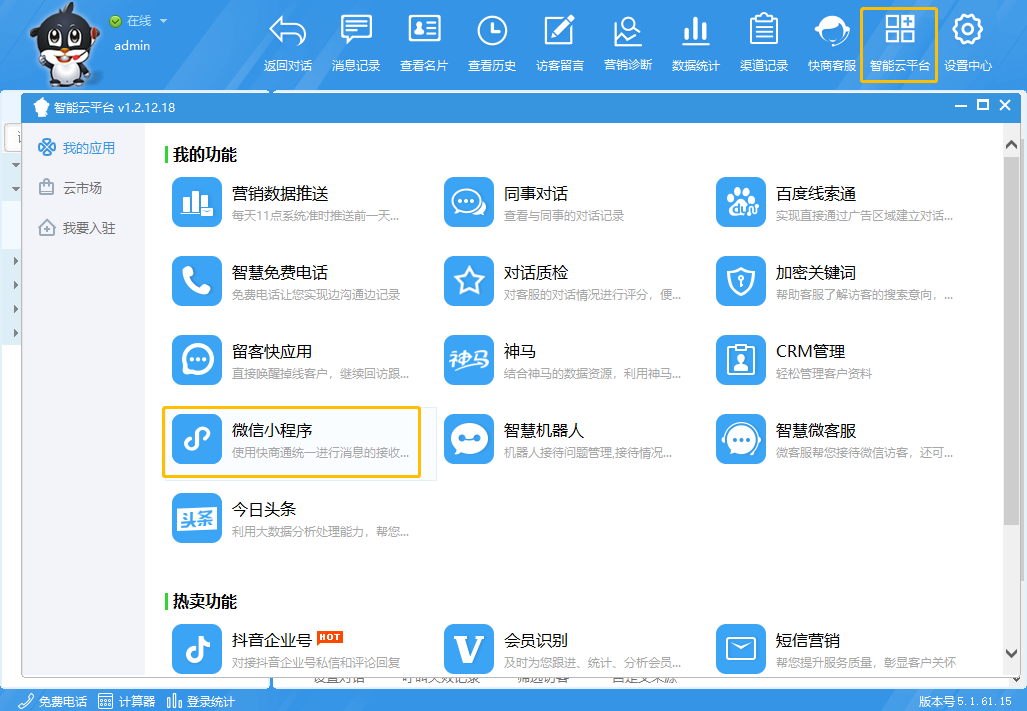Open the 微信小程序 app entry
Viewport: 1027px width, 711px height.
(291, 441)
